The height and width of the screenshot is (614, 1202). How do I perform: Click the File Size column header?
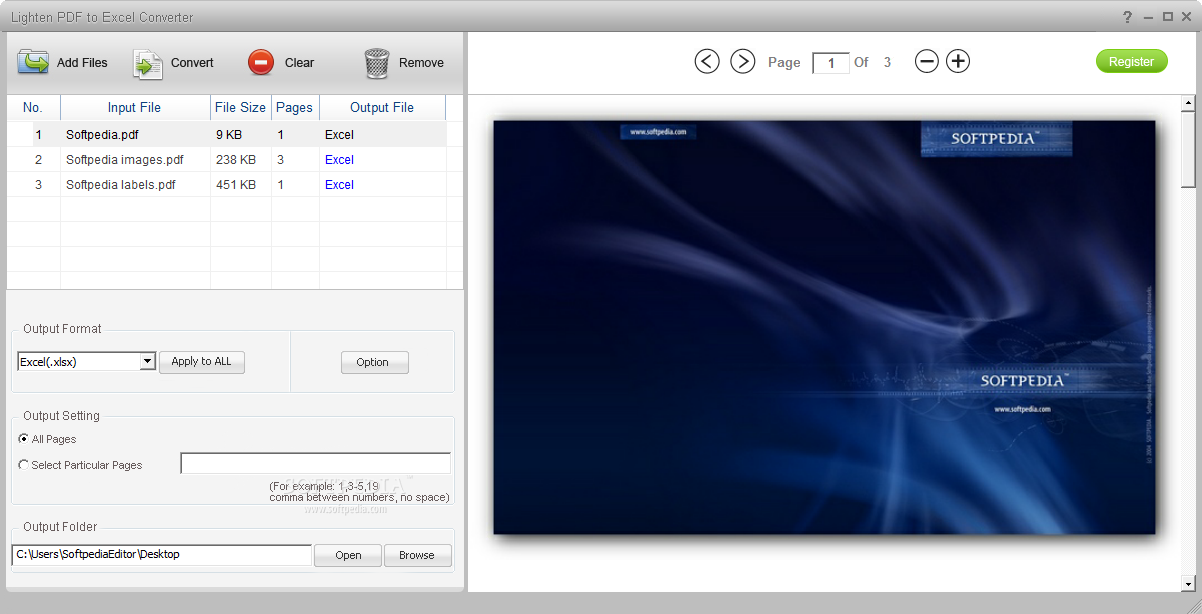(x=240, y=107)
